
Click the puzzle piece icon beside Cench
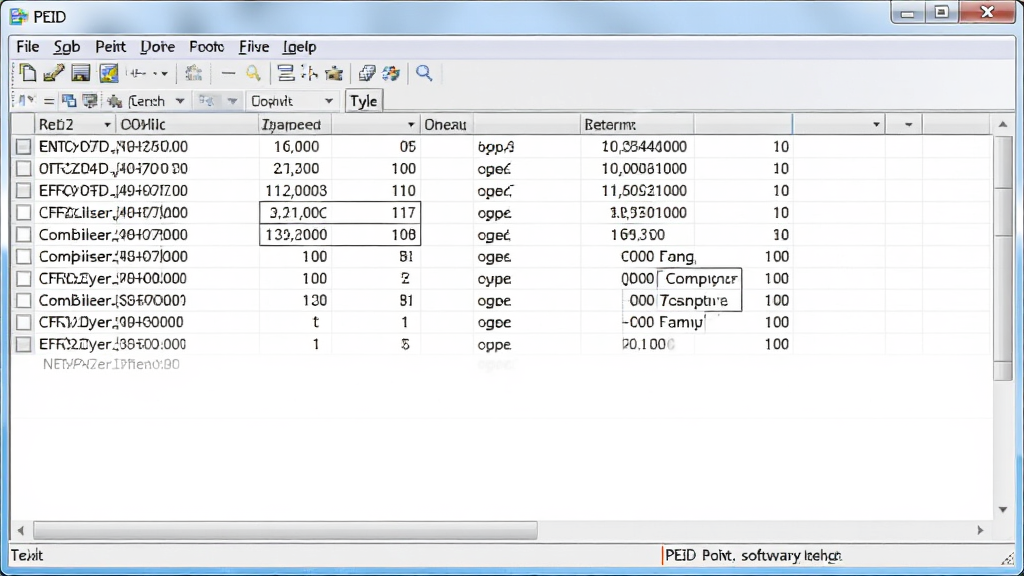point(115,101)
